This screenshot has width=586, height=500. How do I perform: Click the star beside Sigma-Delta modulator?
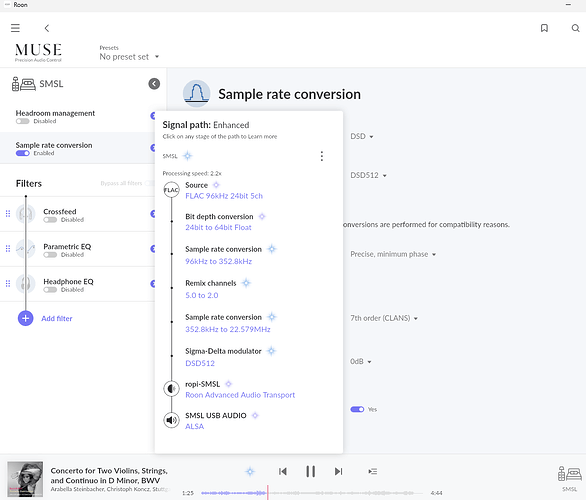272,351
